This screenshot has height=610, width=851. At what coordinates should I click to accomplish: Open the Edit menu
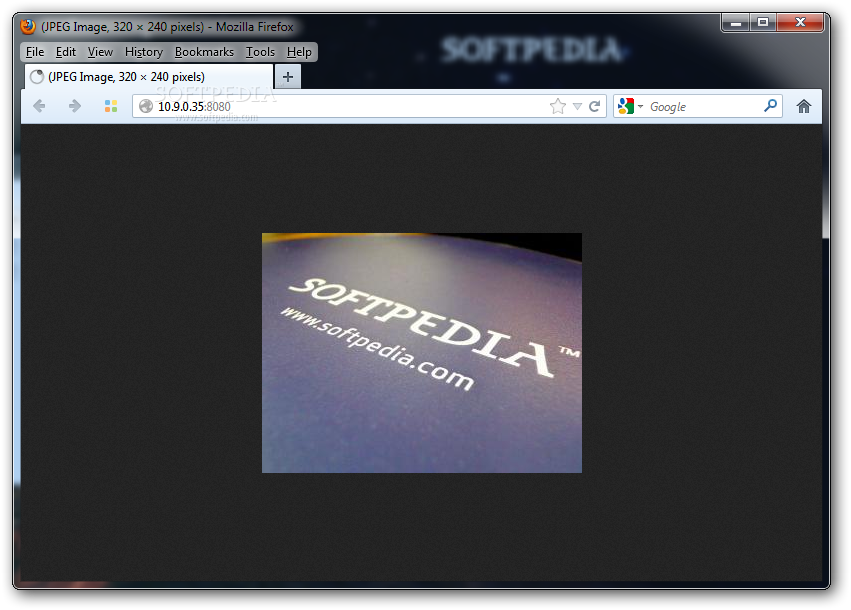[x=66, y=52]
